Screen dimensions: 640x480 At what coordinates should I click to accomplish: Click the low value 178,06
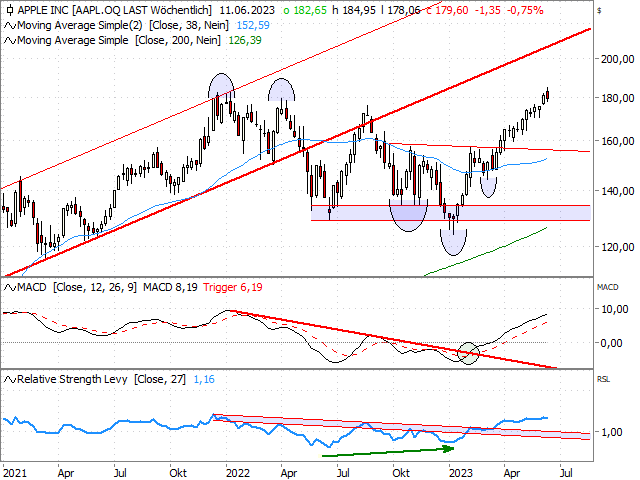click(403, 10)
